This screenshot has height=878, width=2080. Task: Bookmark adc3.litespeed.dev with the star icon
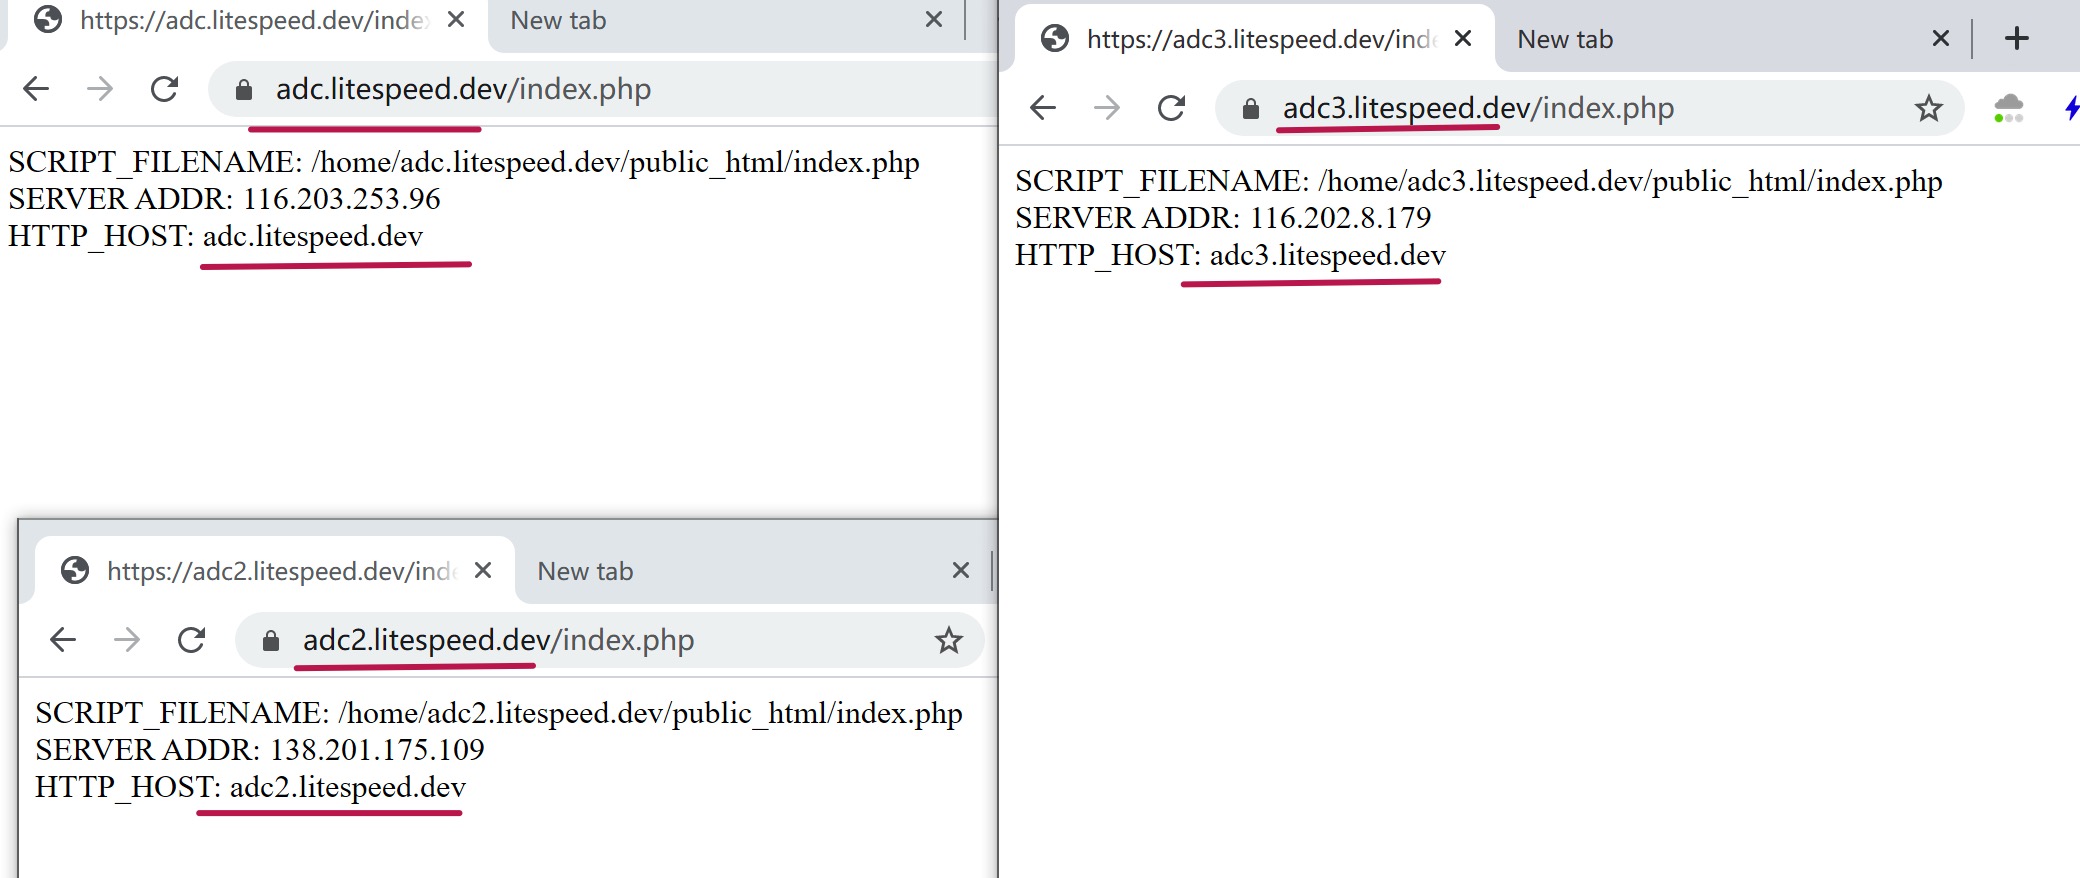[1928, 108]
